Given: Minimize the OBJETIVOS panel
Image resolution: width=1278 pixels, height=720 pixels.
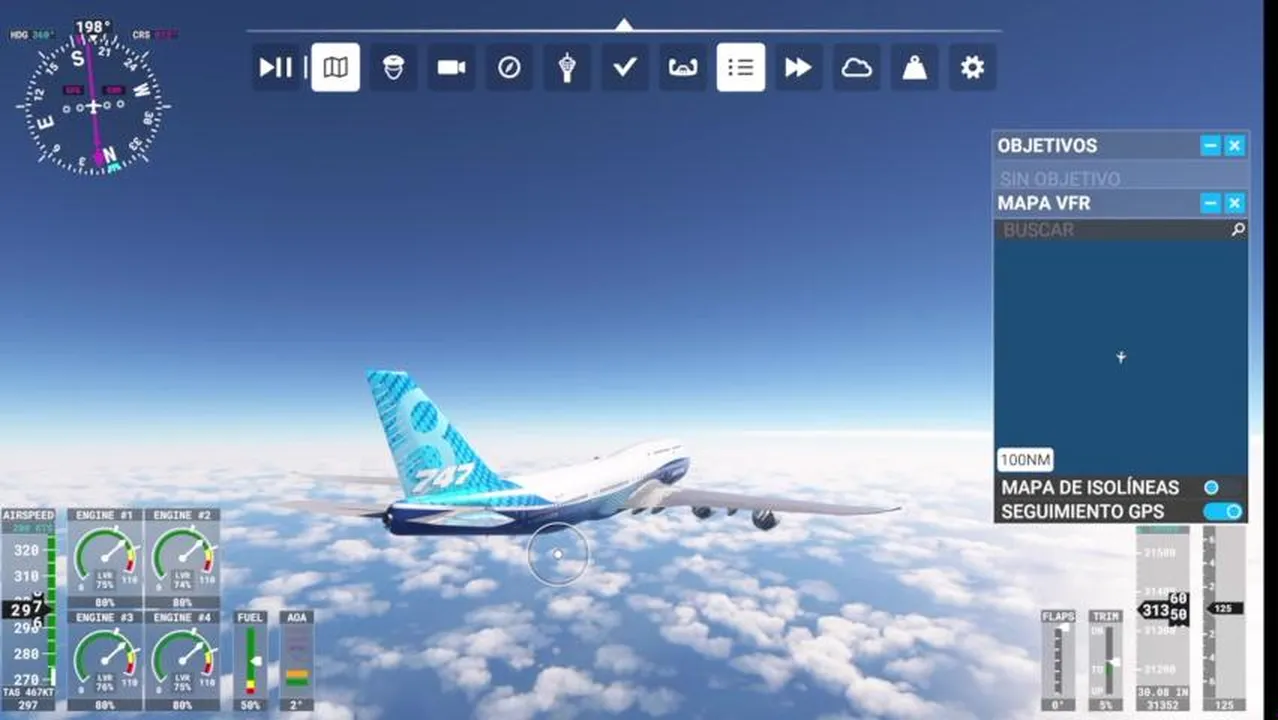Looking at the screenshot, I should coord(1210,146).
